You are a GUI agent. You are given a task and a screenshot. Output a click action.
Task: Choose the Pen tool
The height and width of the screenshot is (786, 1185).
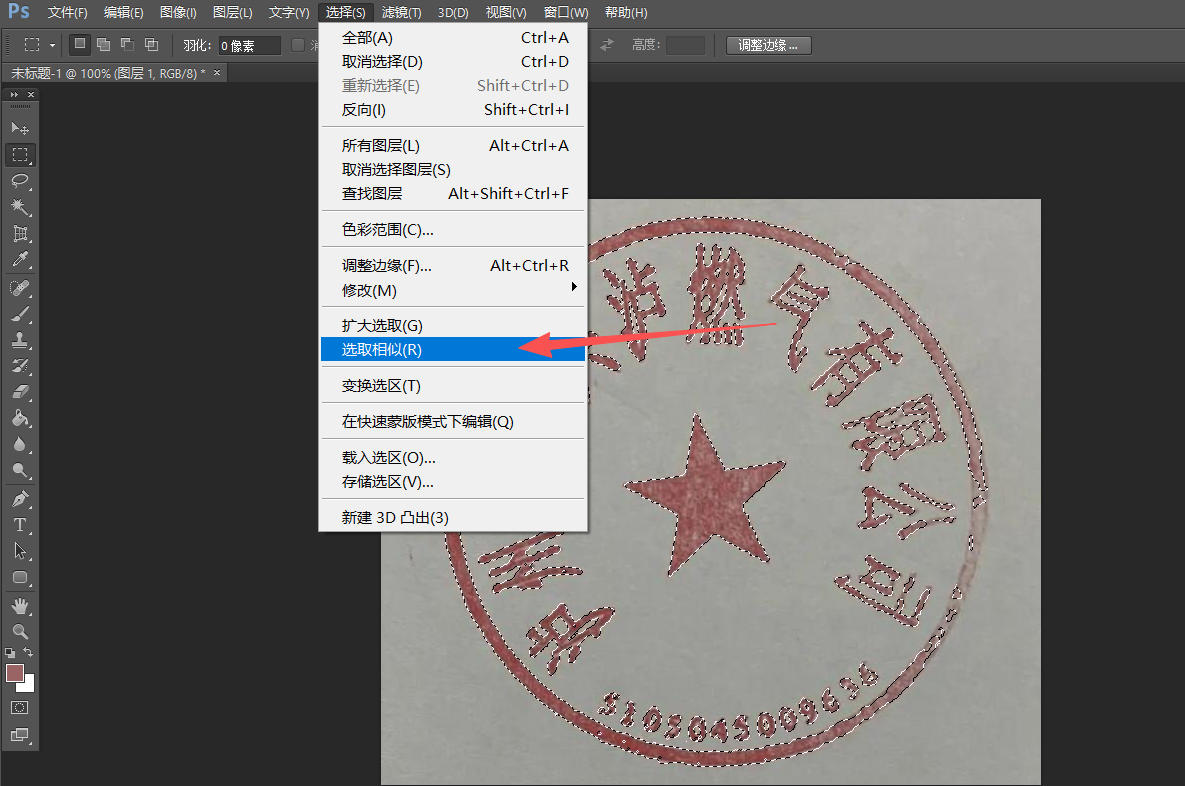(x=19, y=498)
